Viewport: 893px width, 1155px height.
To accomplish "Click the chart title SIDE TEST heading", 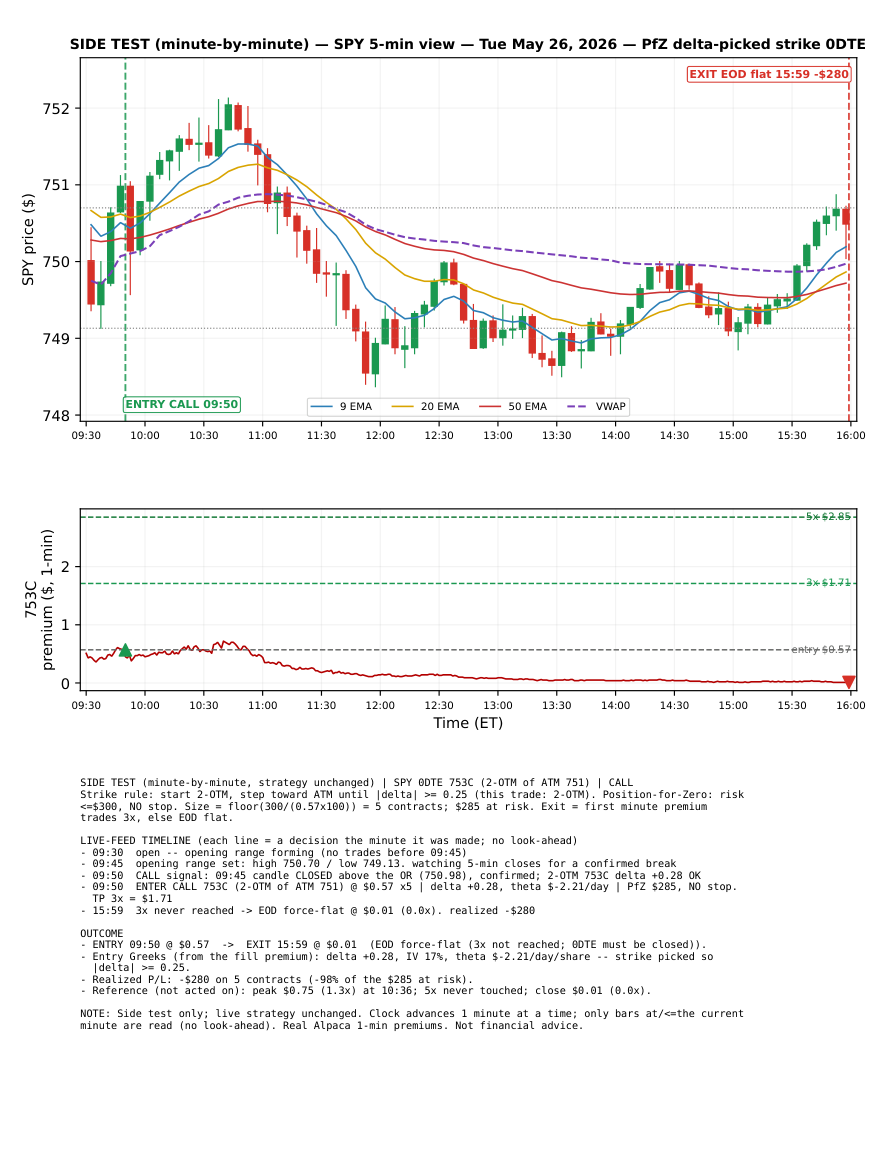I will [468, 44].
